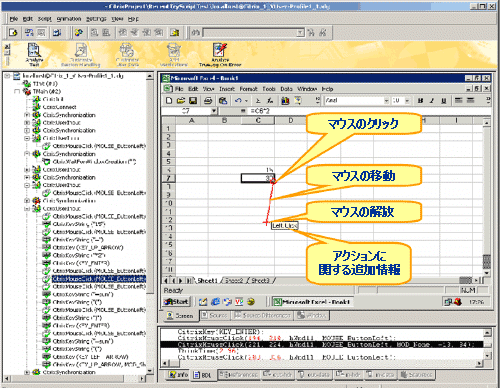This screenshot has height=388, width=500.
Task: Switch to the Source tab
Action: (x=215, y=315)
